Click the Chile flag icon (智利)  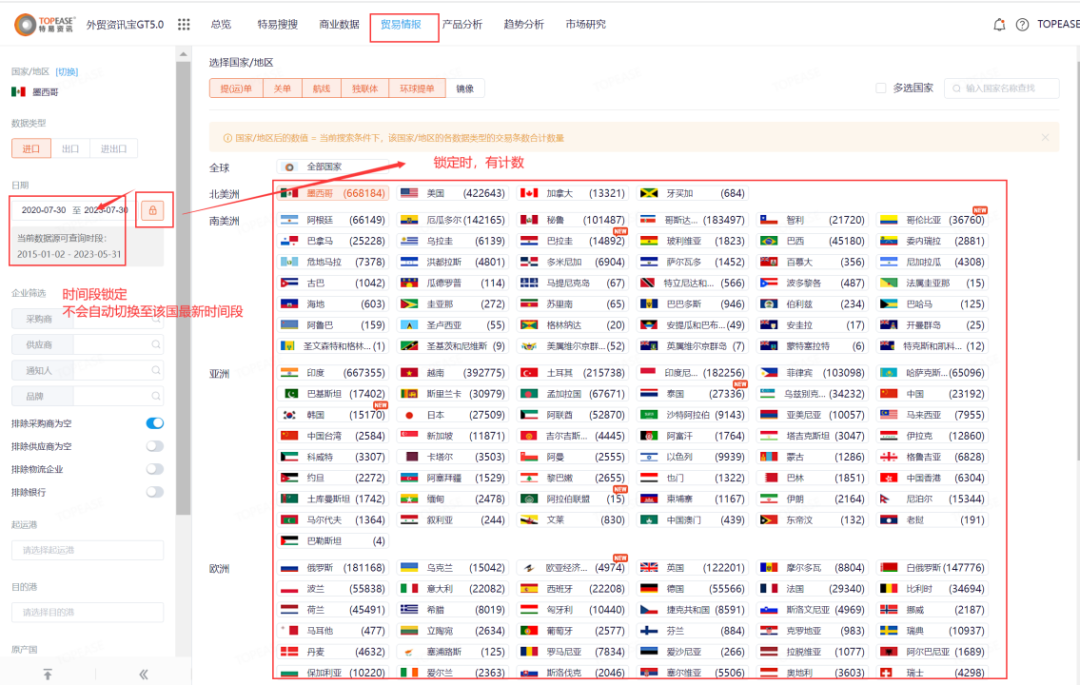[x=769, y=220]
